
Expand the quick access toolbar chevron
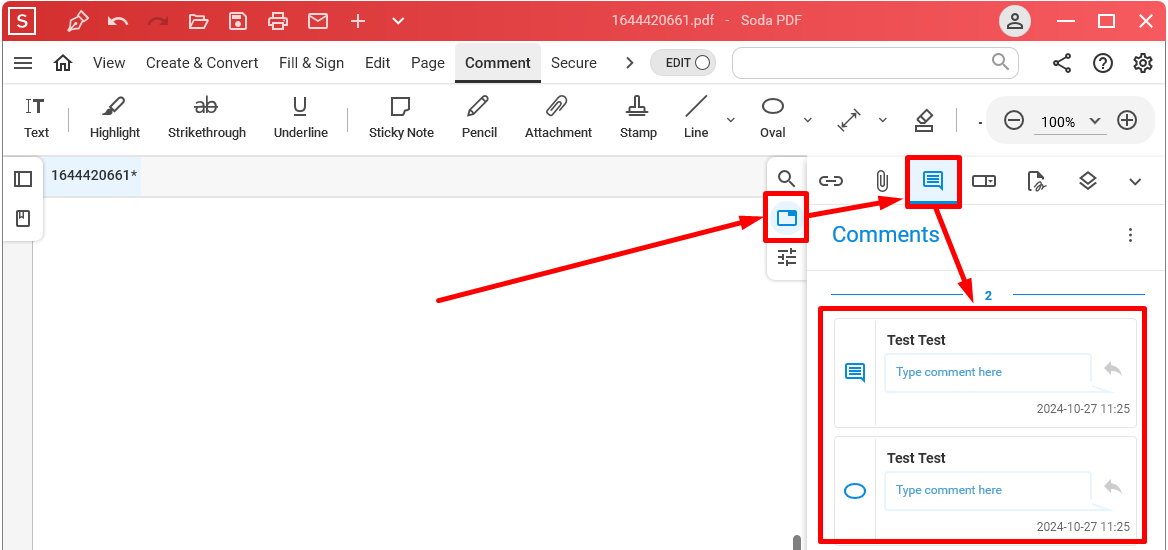399,21
